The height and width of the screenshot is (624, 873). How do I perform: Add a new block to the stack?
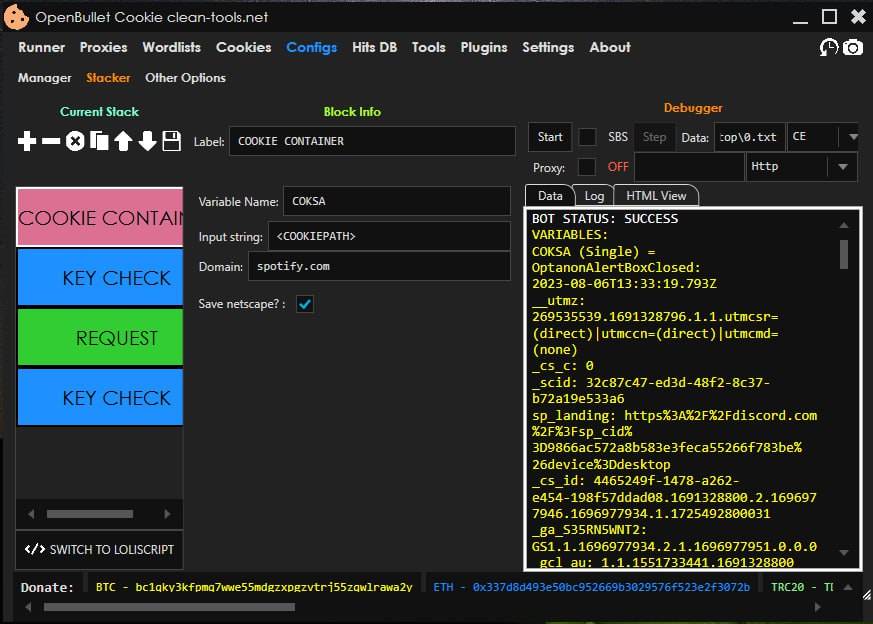27,141
